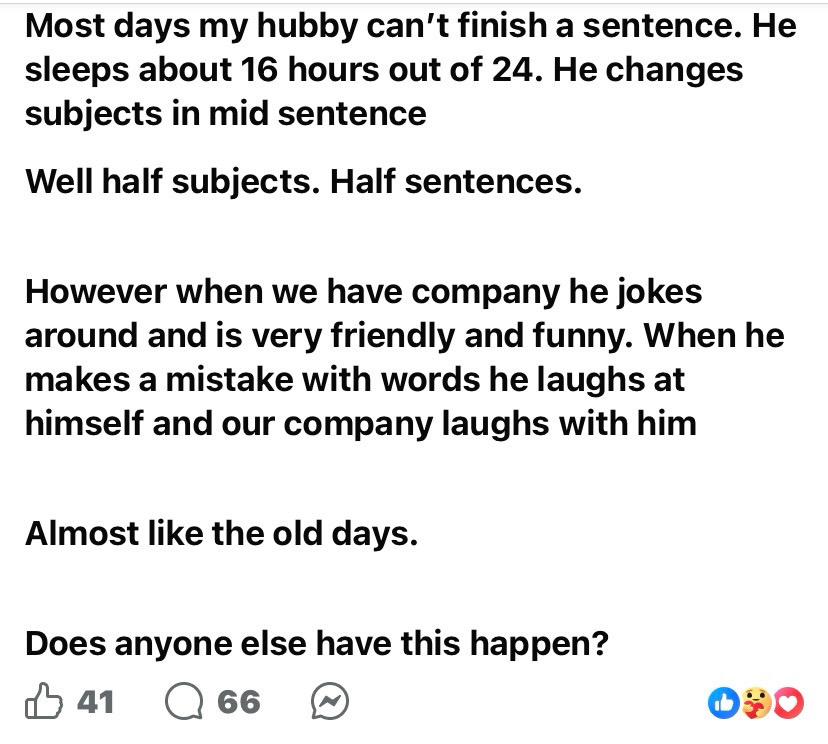Viewport: 828px width, 744px height.
Task: View the 41 likes count
Action: pos(96,703)
